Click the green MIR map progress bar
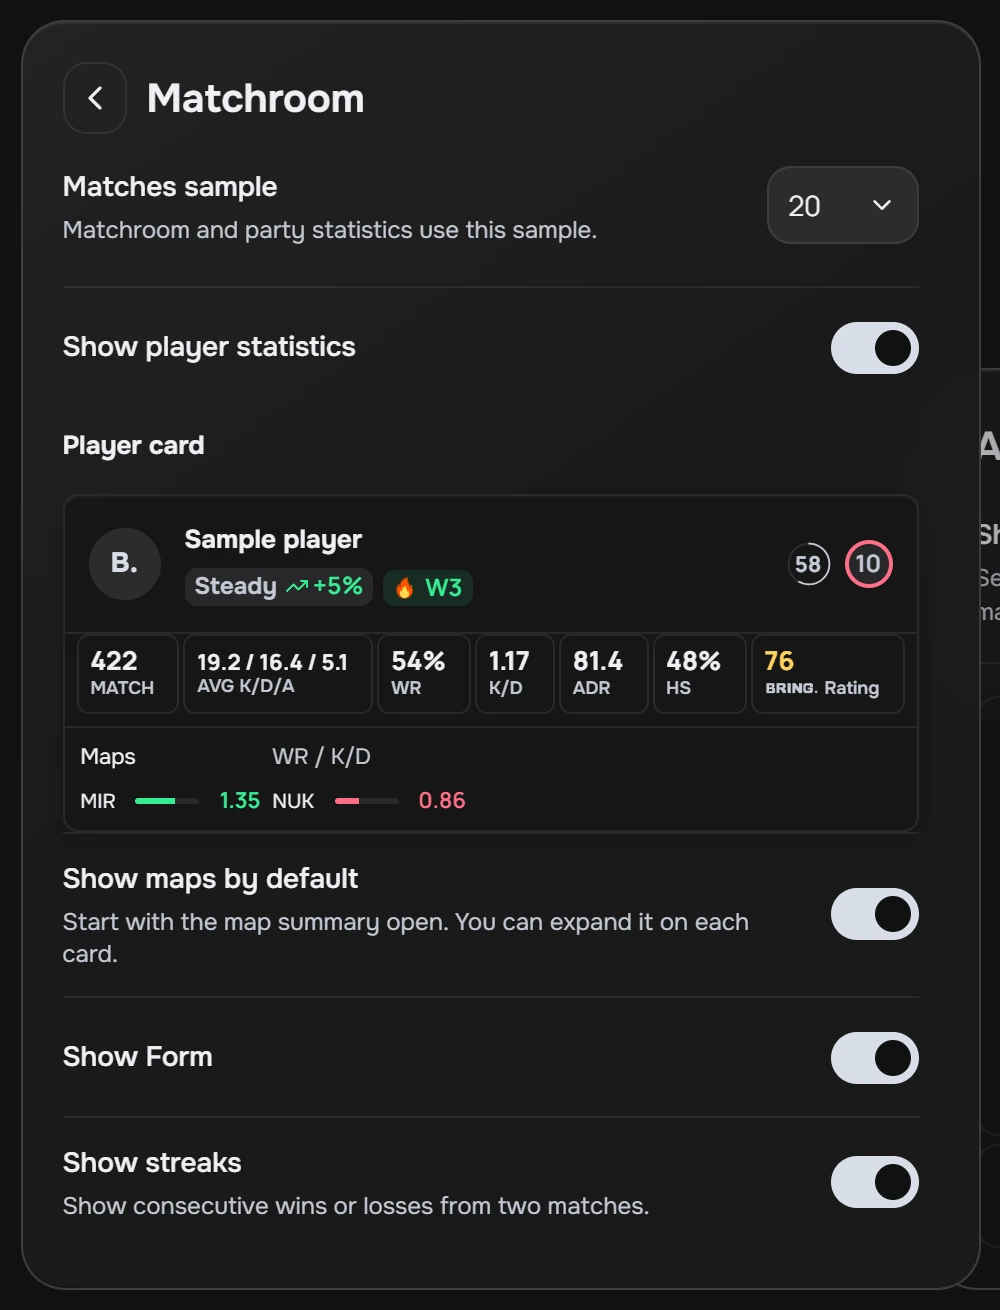This screenshot has width=1000, height=1310. pos(167,801)
